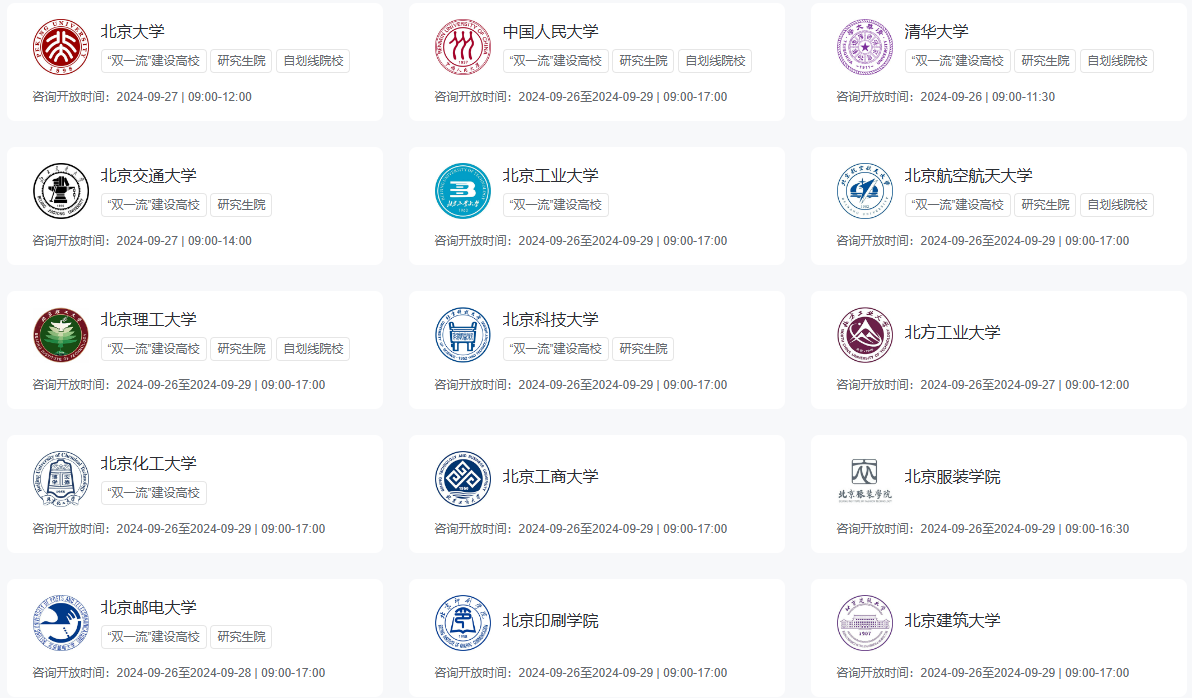Click the 北方工业大学 emblem
This screenshot has height=698, width=1192.
(x=865, y=335)
